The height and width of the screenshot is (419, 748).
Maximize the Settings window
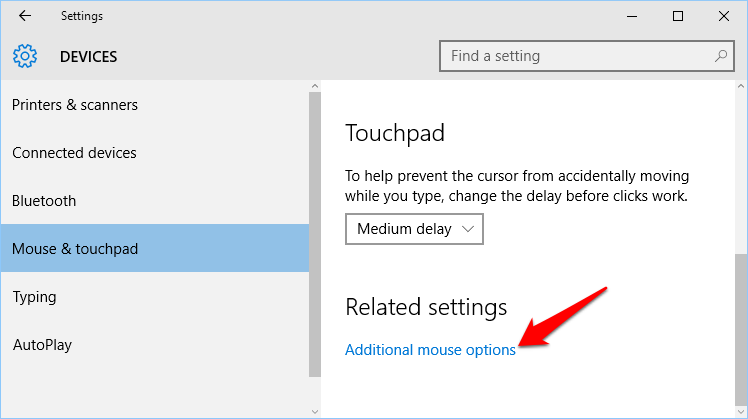pyautogui.click(x=678, y=16)
